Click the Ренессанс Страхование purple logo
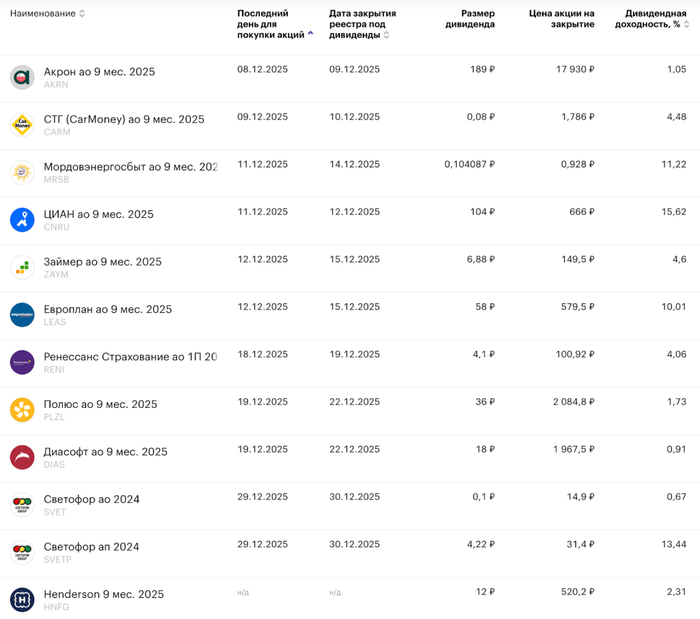700x619 pixels. pos(22,362)
